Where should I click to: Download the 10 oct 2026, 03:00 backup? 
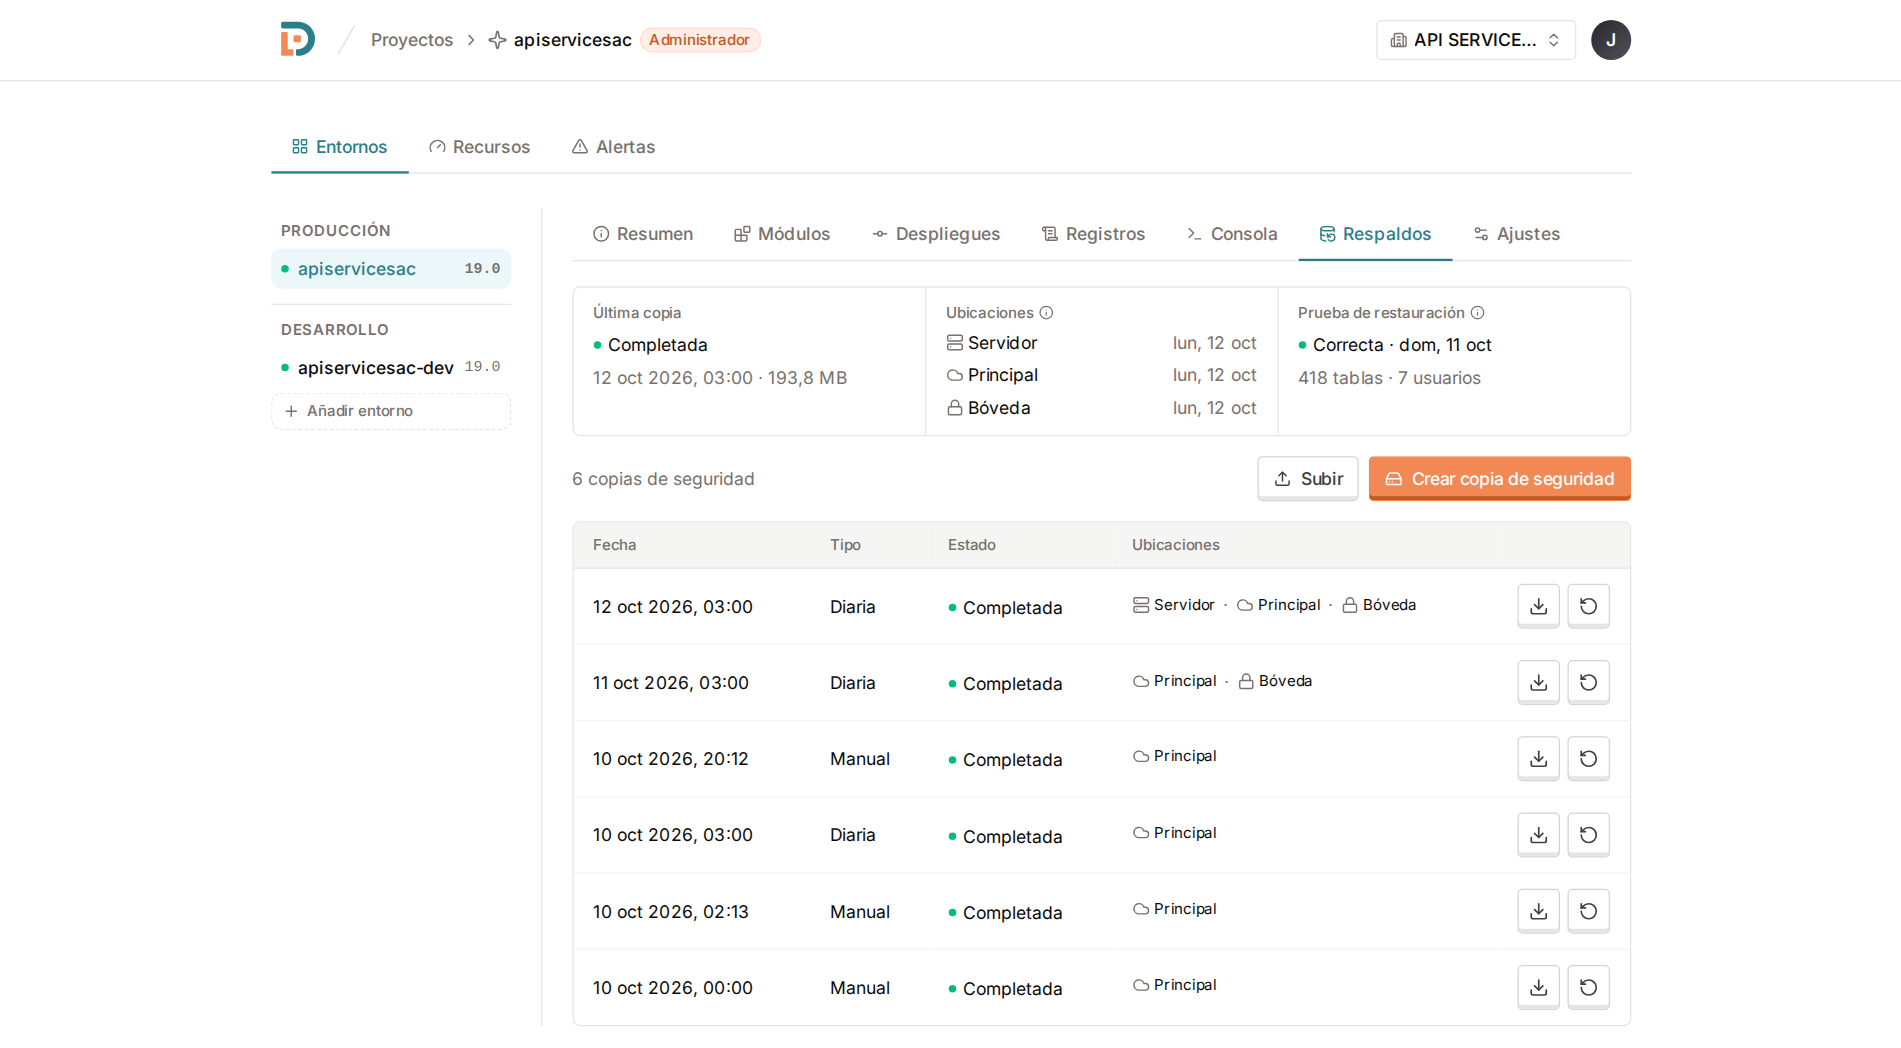click(1538, 835)
